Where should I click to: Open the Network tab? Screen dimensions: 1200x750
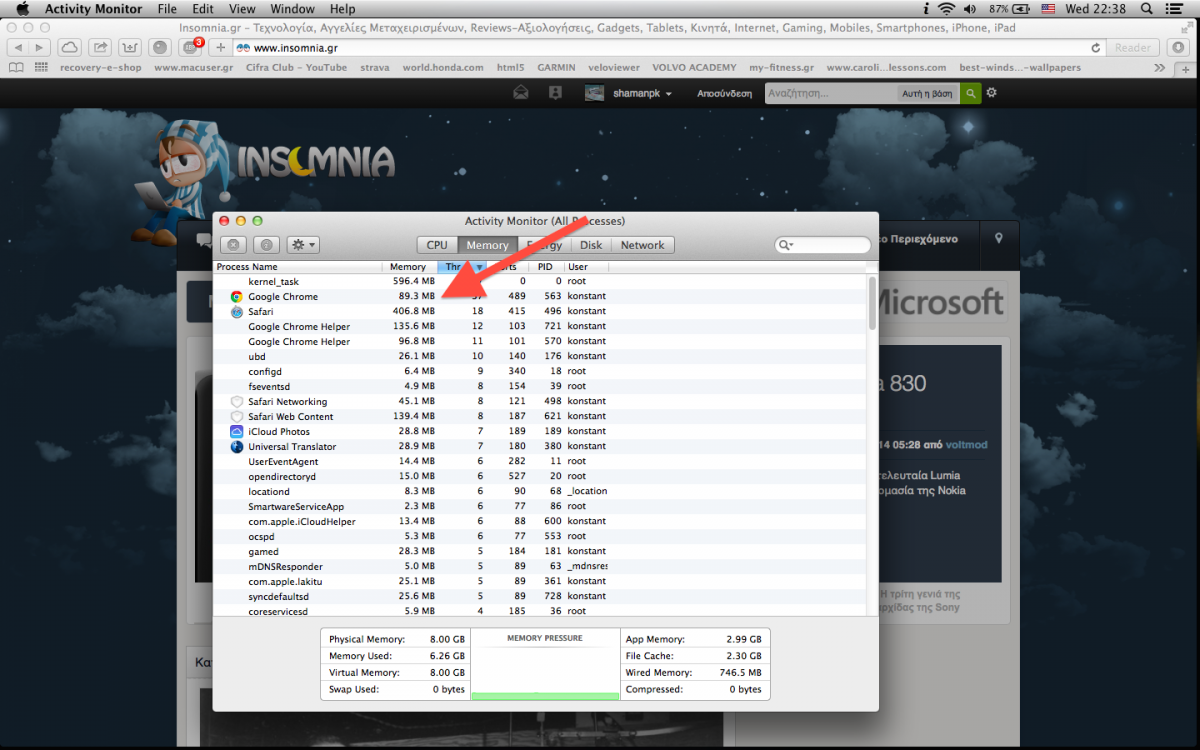[642, 245]
